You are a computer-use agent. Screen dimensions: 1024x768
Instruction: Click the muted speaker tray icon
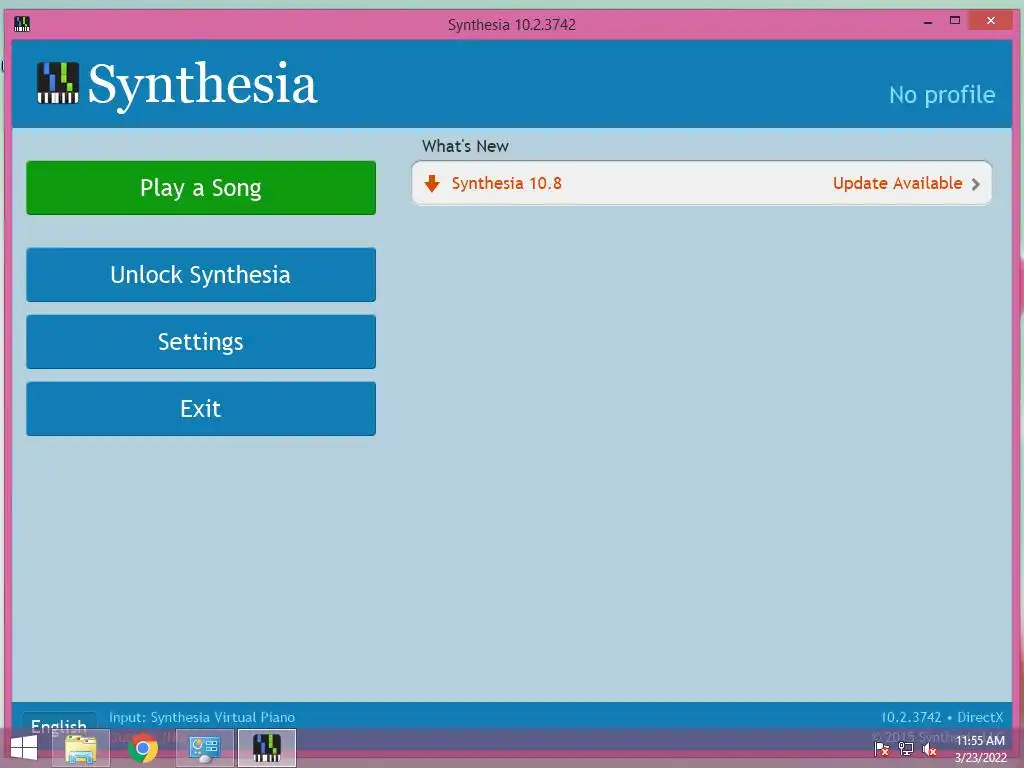pyautogui.click(x=930, y=749)
